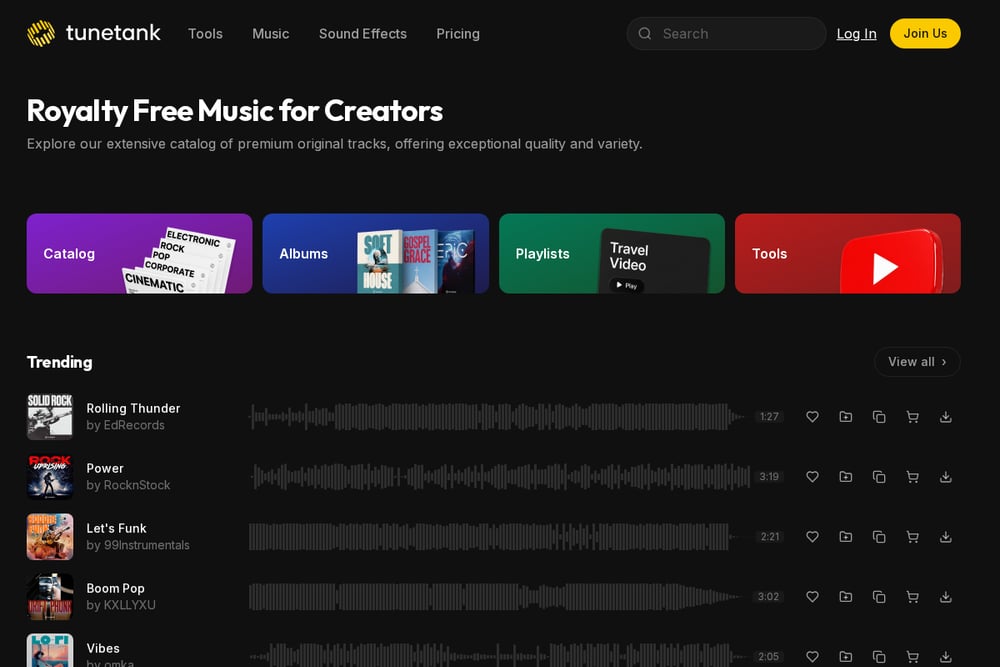Screen dimensions: 1000x667
Task: Like the Rolling Thunder track
Action: 812,417
